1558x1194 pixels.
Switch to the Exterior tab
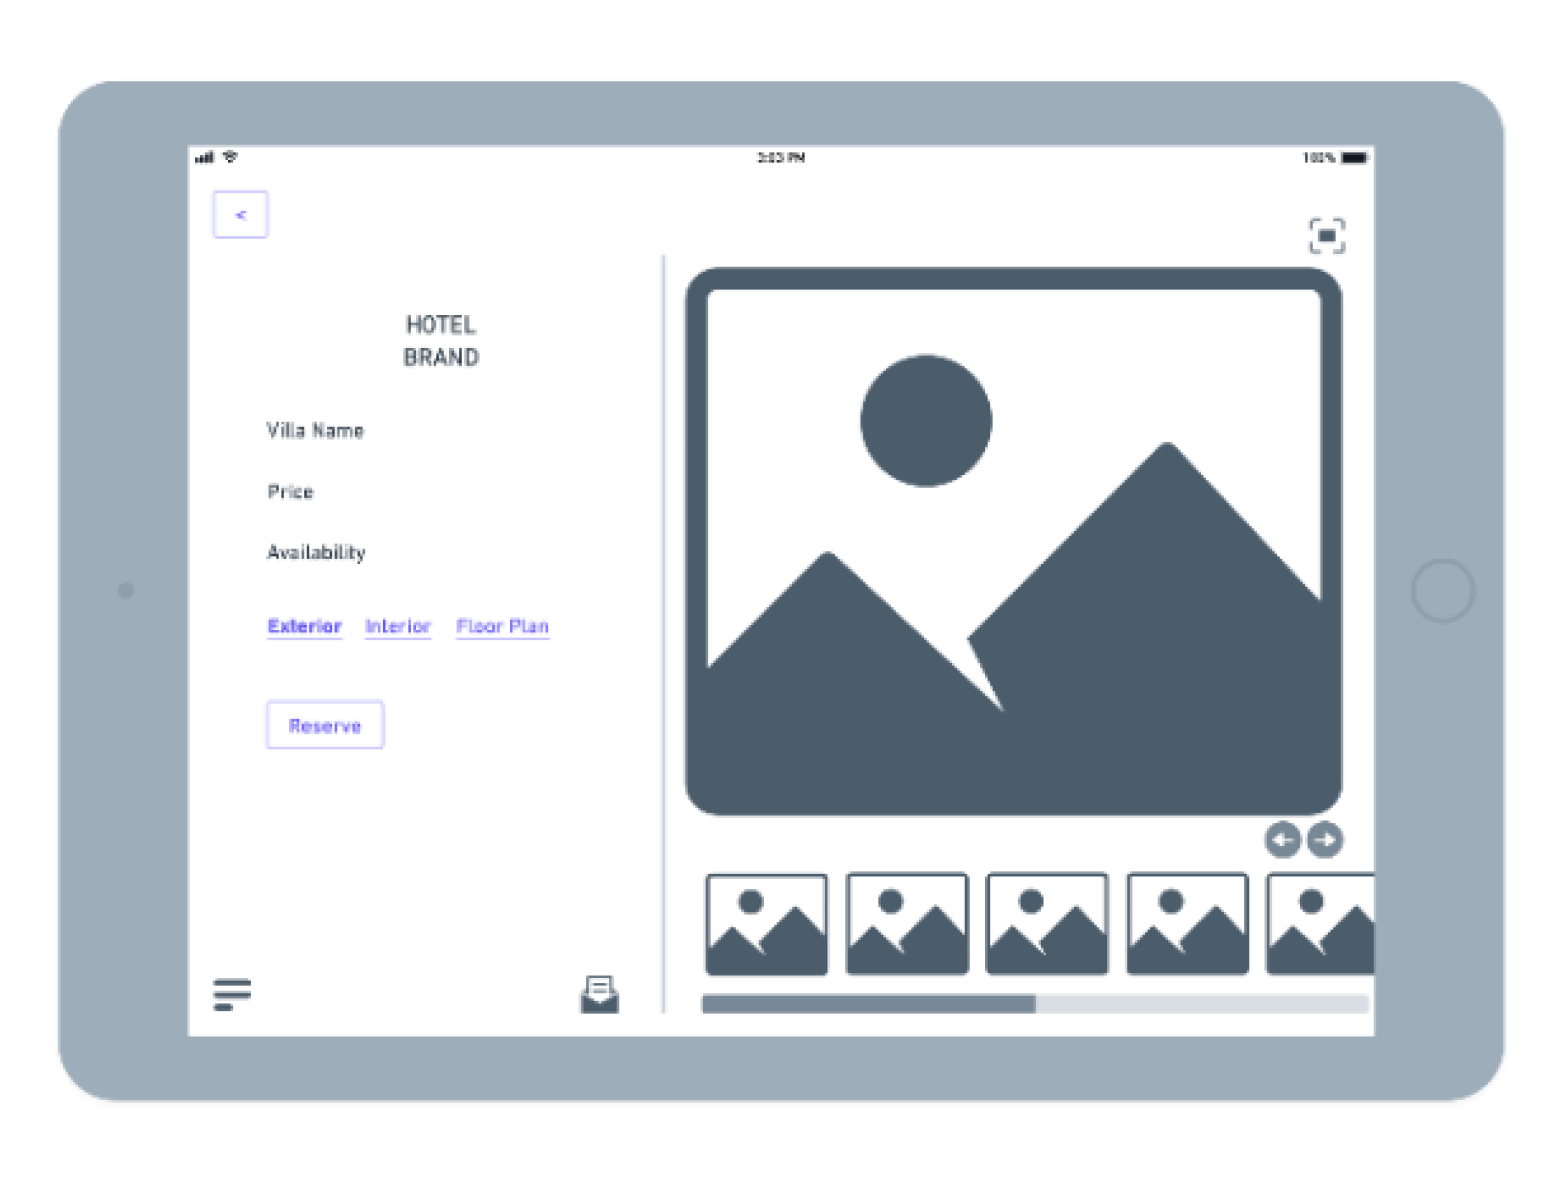coord(304,626)
